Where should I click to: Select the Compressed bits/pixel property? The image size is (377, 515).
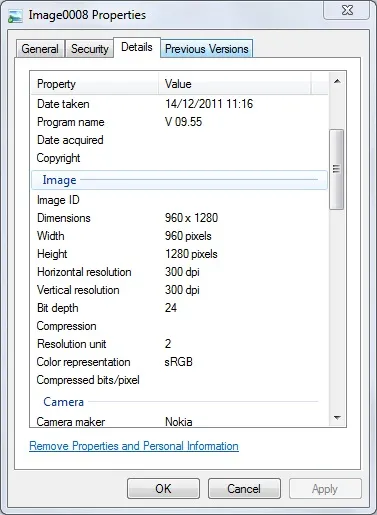tap(88, 380)
